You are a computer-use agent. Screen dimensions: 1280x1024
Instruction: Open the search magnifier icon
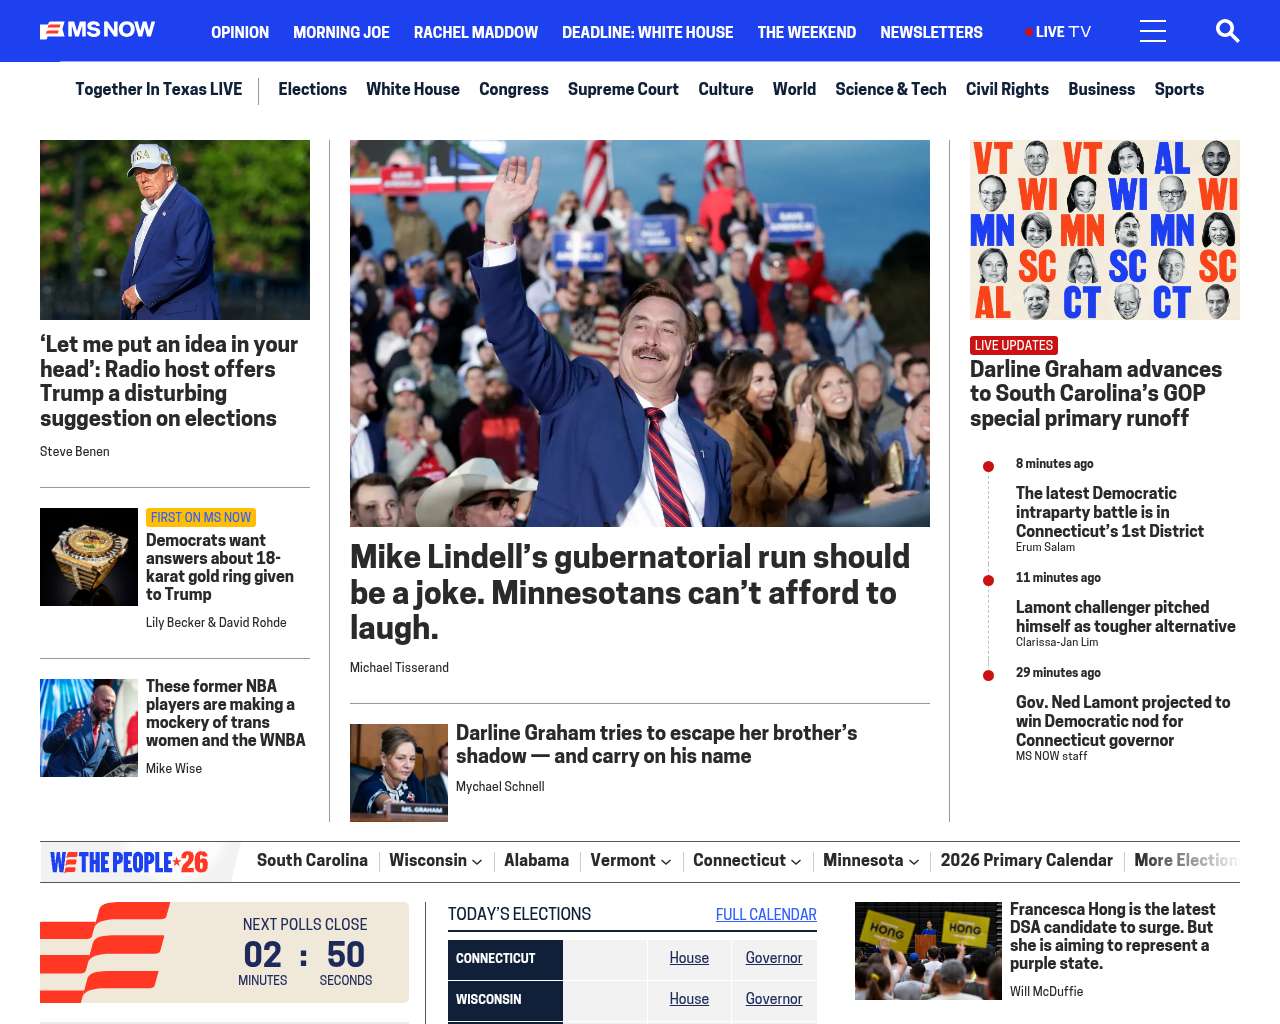1227,31
